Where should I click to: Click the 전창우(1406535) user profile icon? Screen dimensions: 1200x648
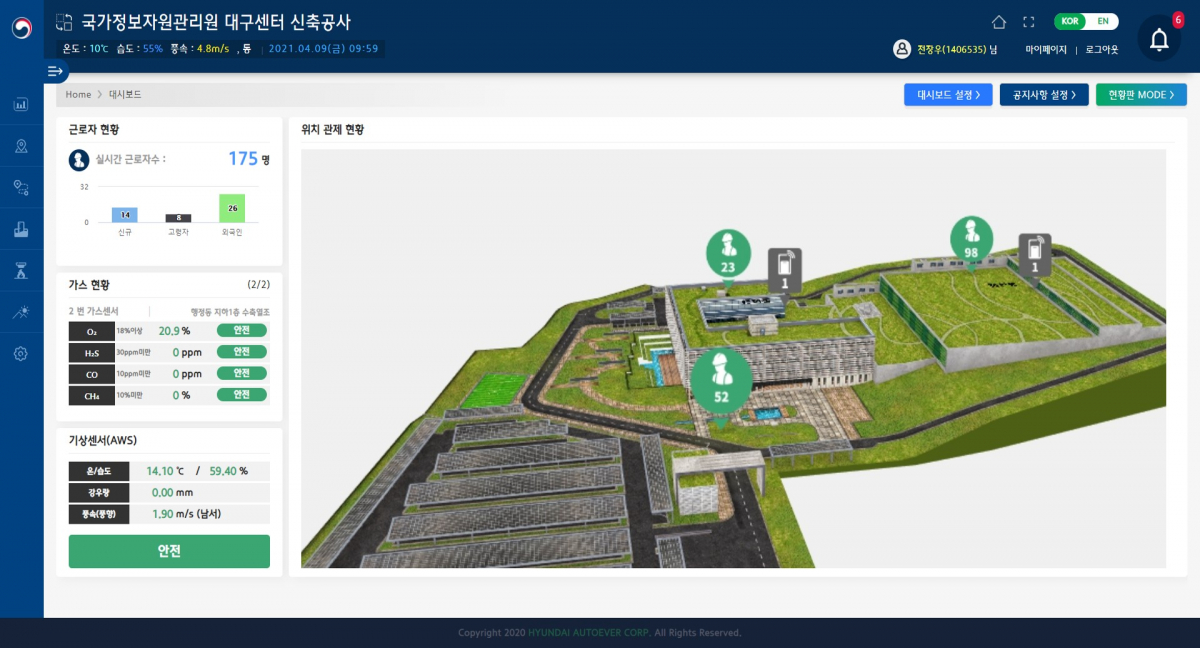coord(901,46)
